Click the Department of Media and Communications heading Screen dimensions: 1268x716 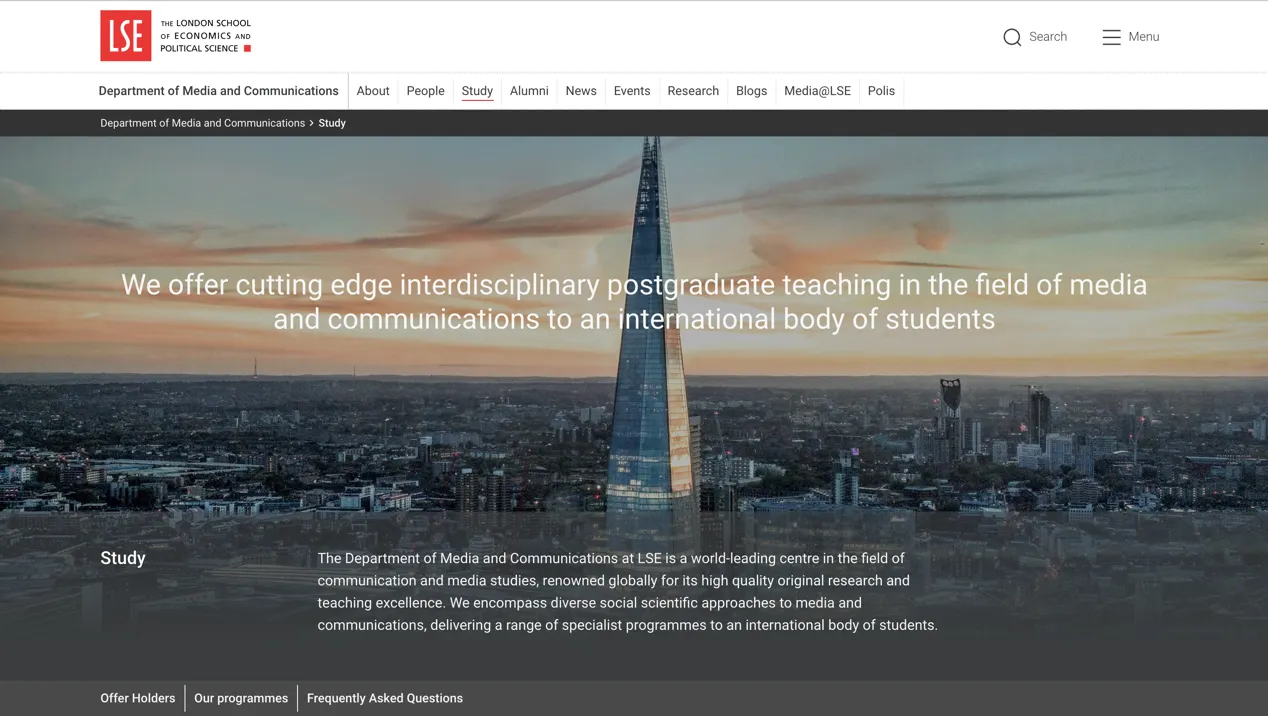(218, 91)
